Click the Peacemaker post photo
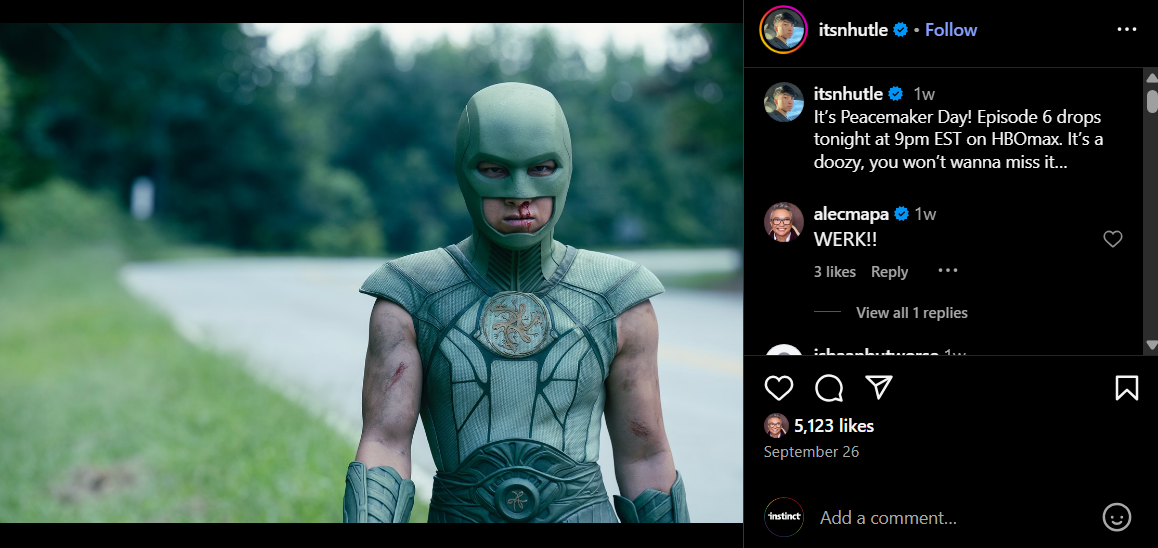 click(371, 273)
